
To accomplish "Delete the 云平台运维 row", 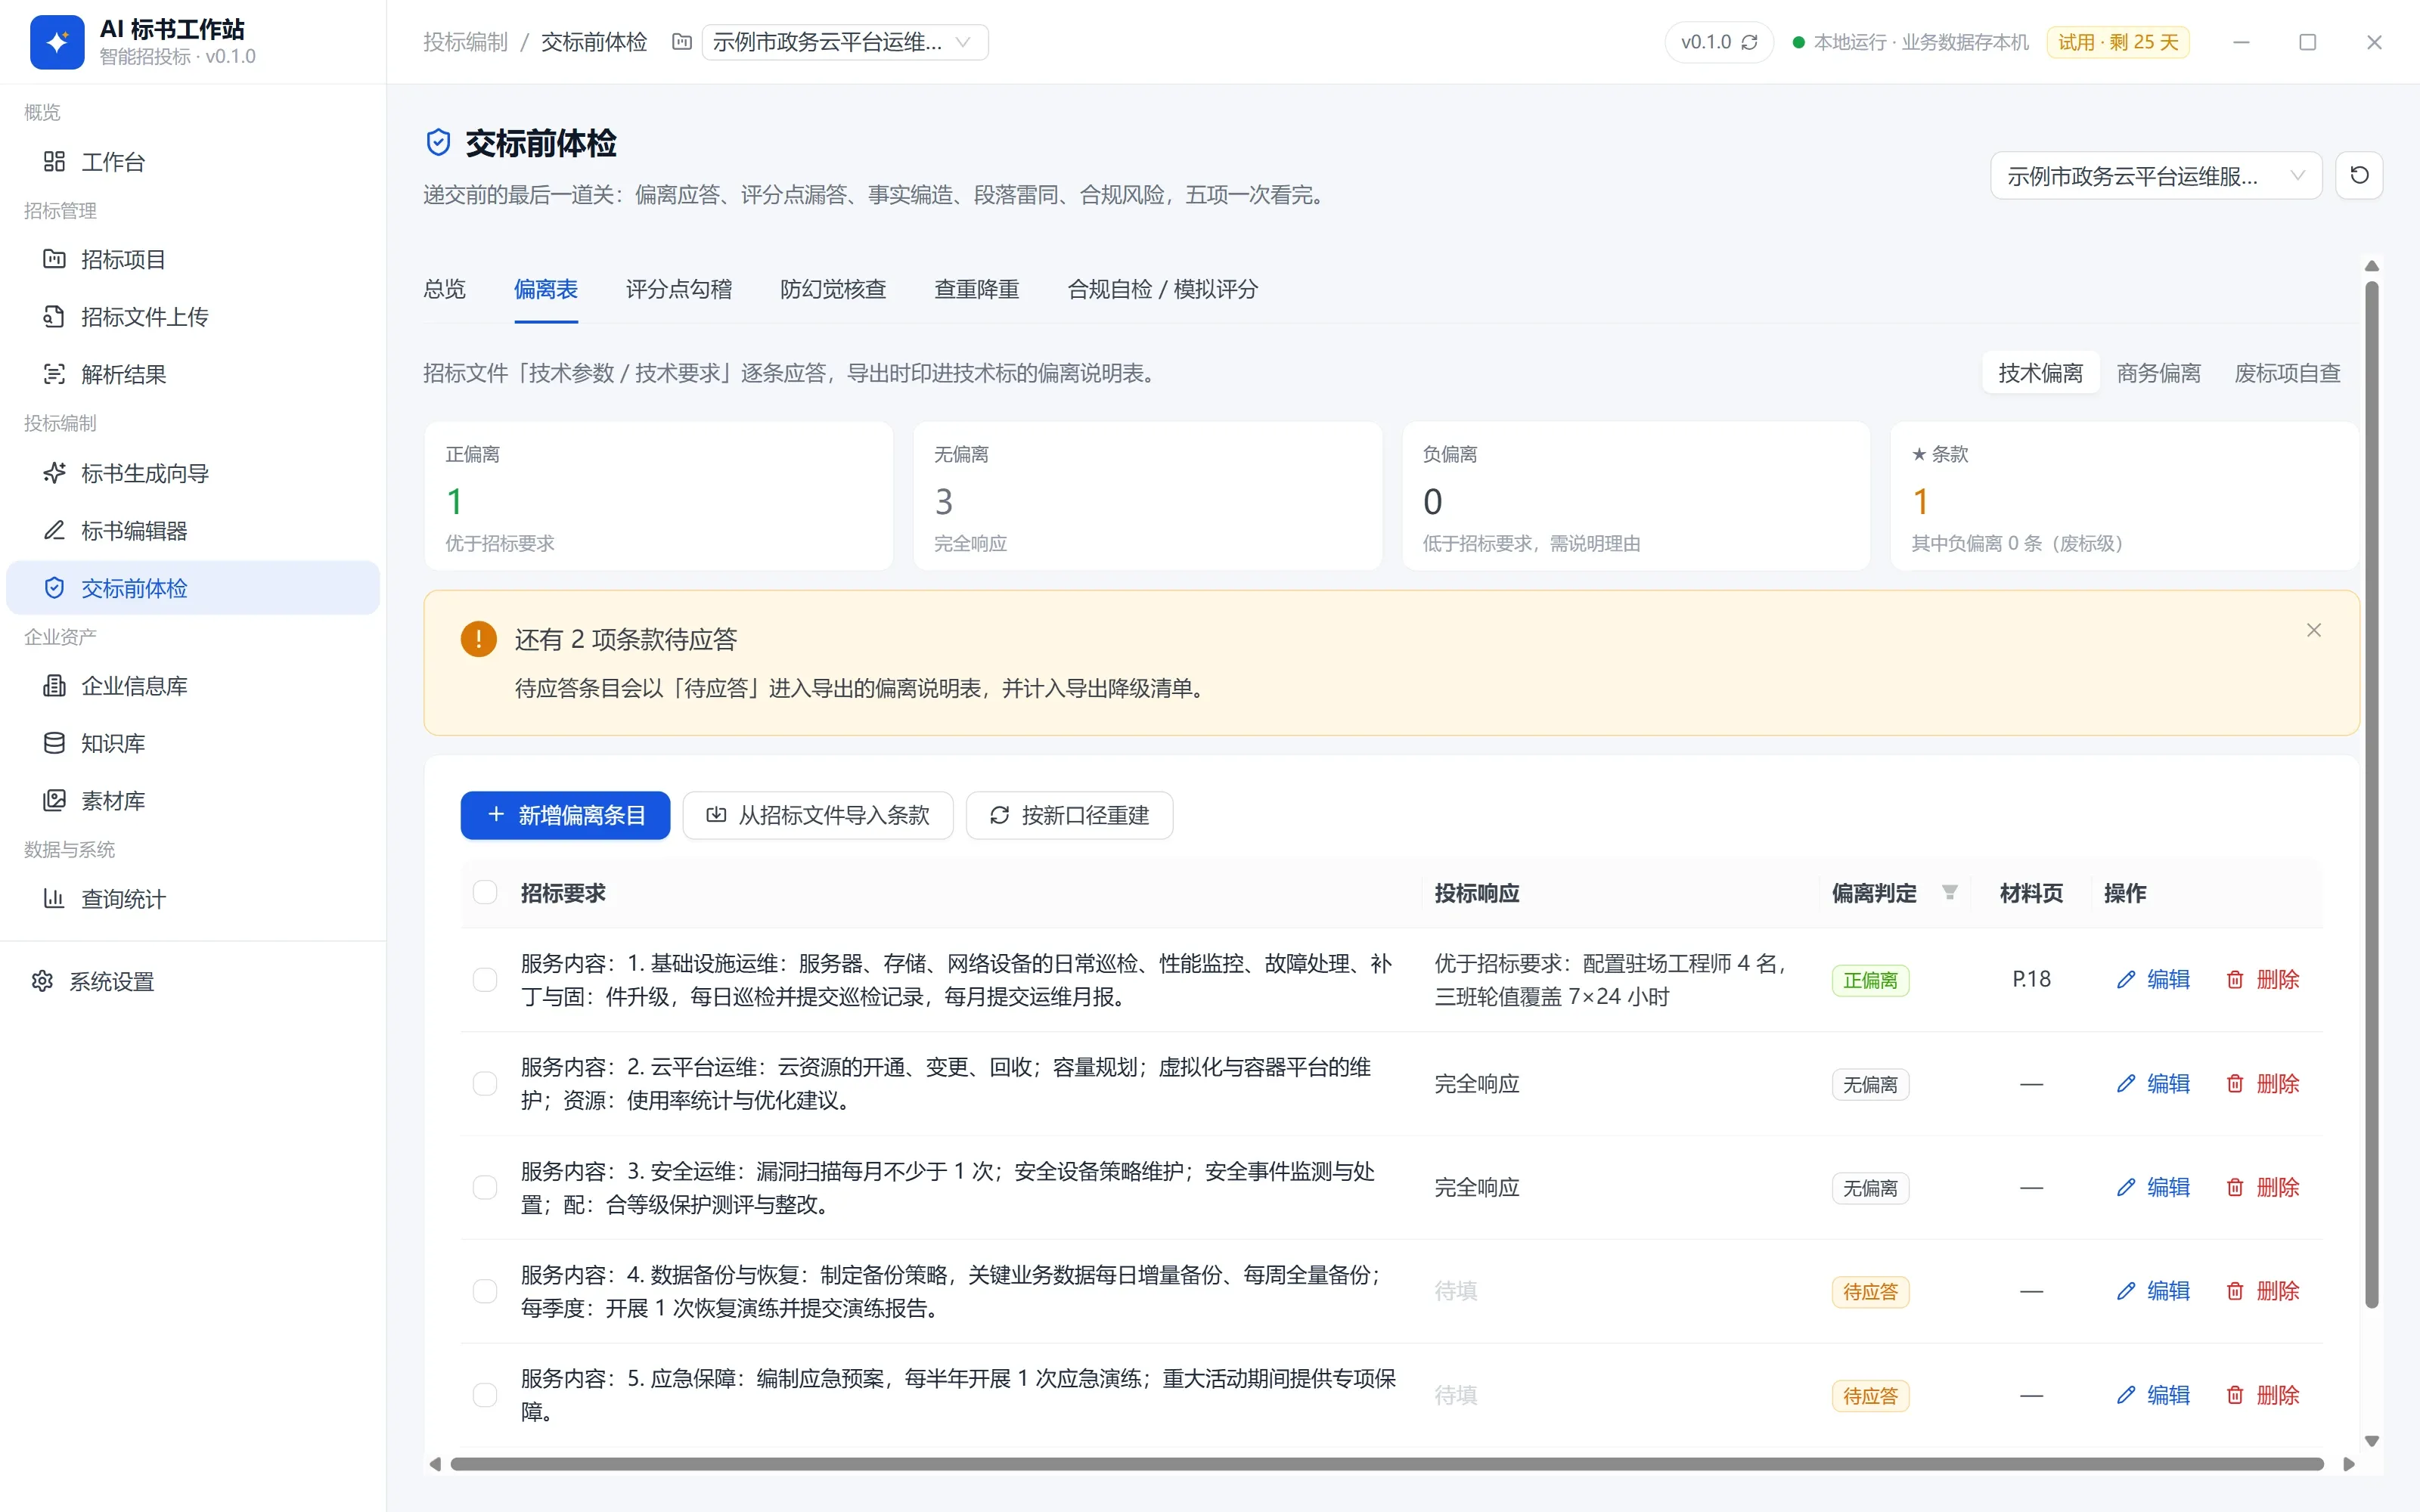I will point(2263,1084).
